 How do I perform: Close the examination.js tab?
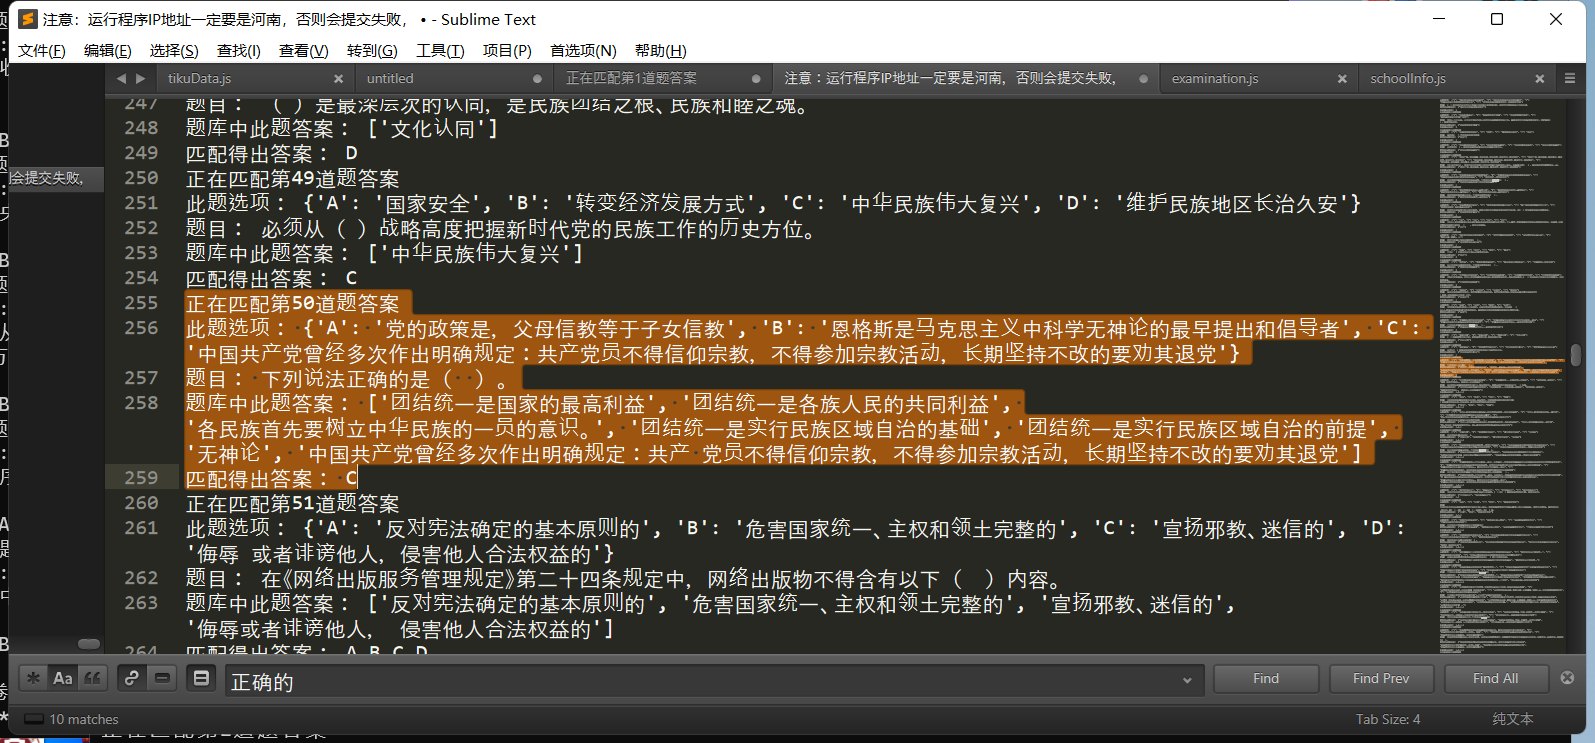click(x=1342, y=79)
